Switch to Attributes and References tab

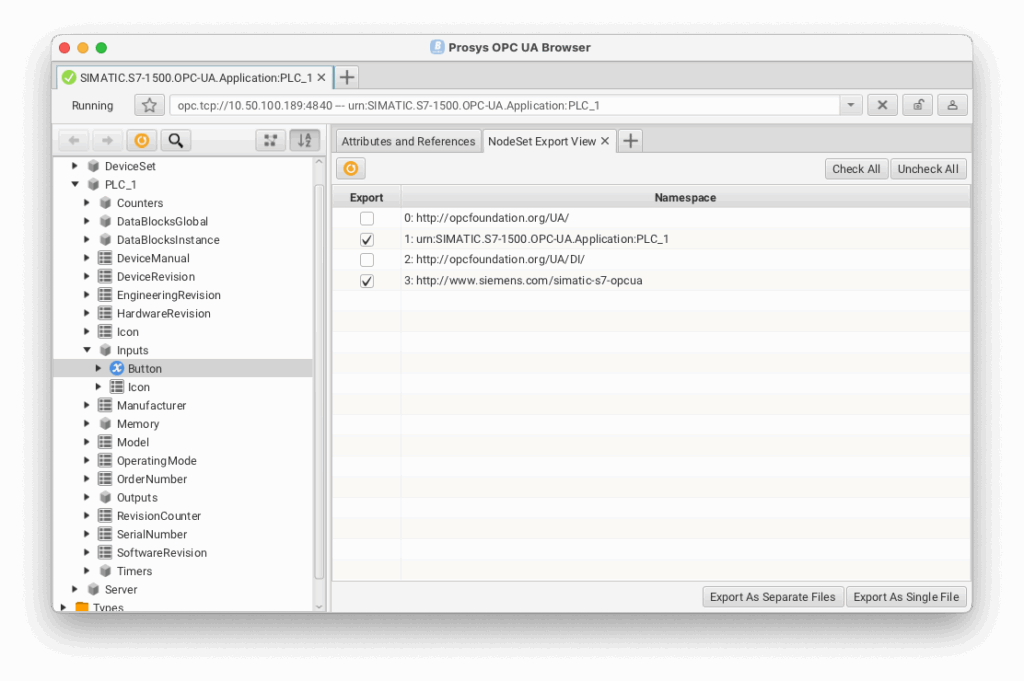point(408,141)
